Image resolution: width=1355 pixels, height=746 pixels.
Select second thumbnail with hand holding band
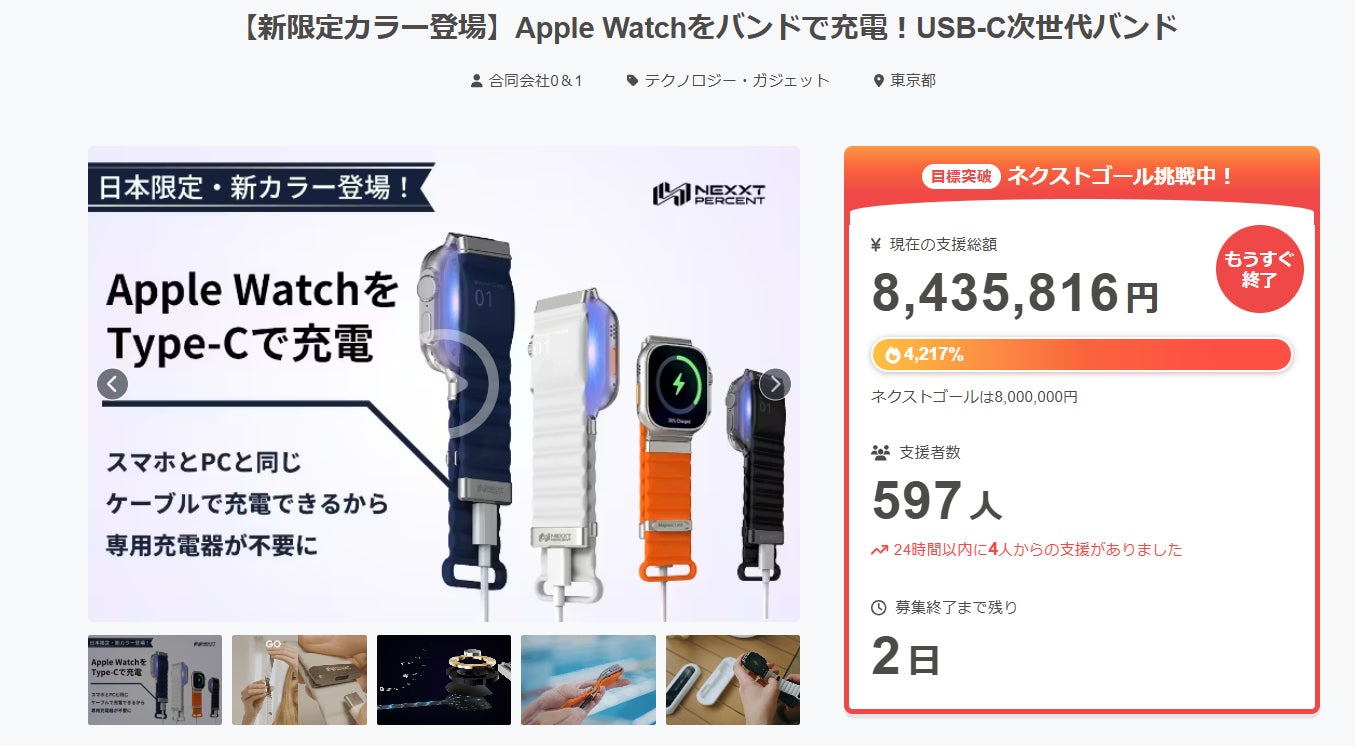tap(299, 680)
